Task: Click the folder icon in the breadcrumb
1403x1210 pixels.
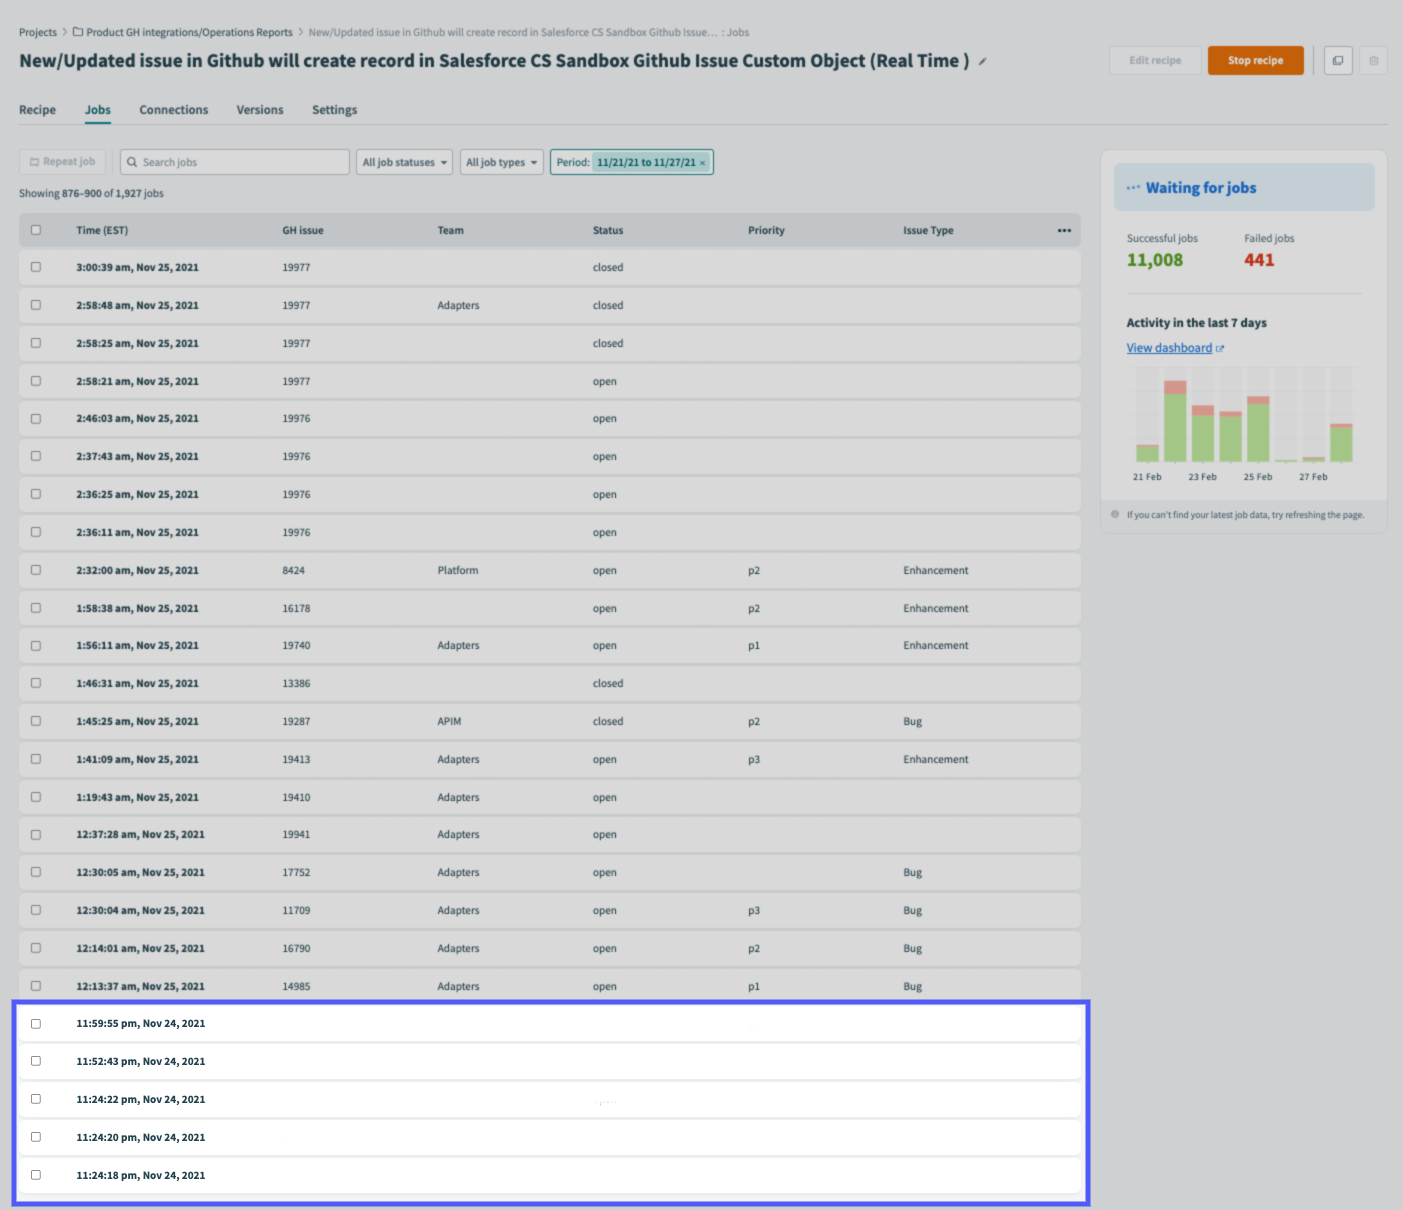Action: (78, 31)
